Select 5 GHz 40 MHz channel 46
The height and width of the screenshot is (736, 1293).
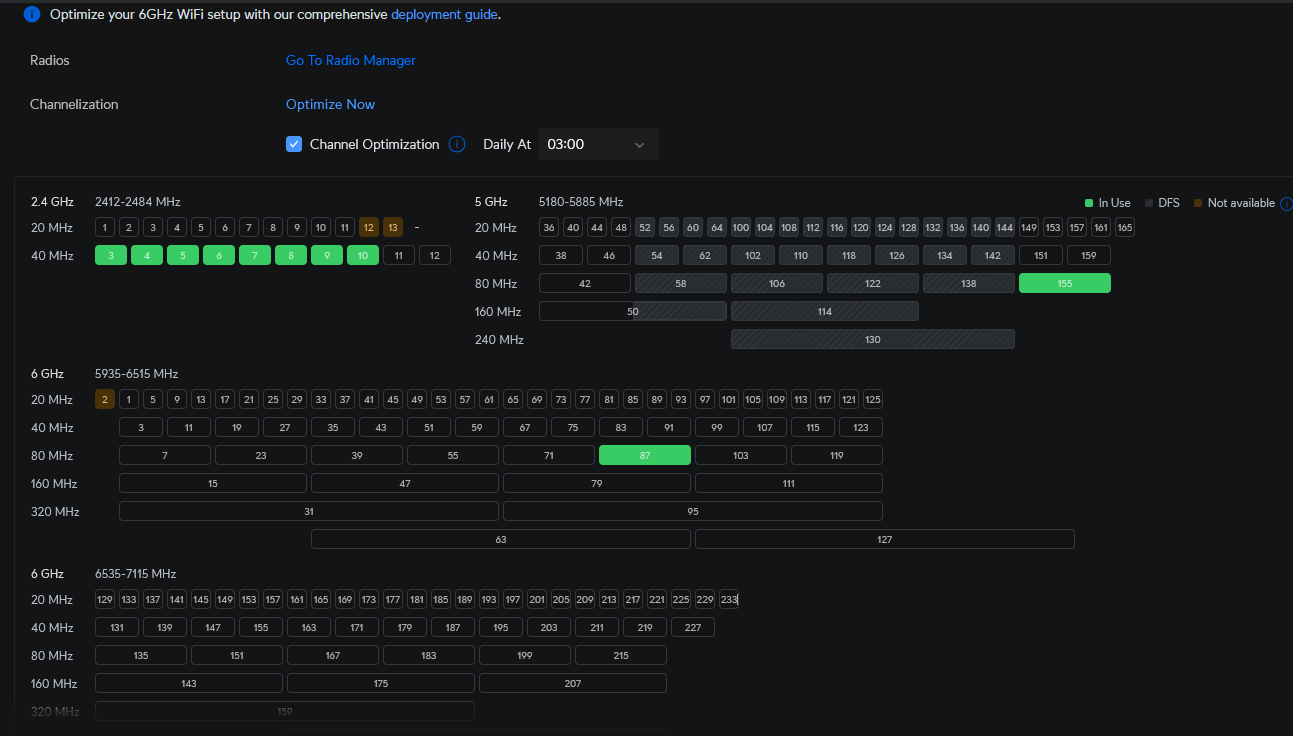tap(609, 255)
